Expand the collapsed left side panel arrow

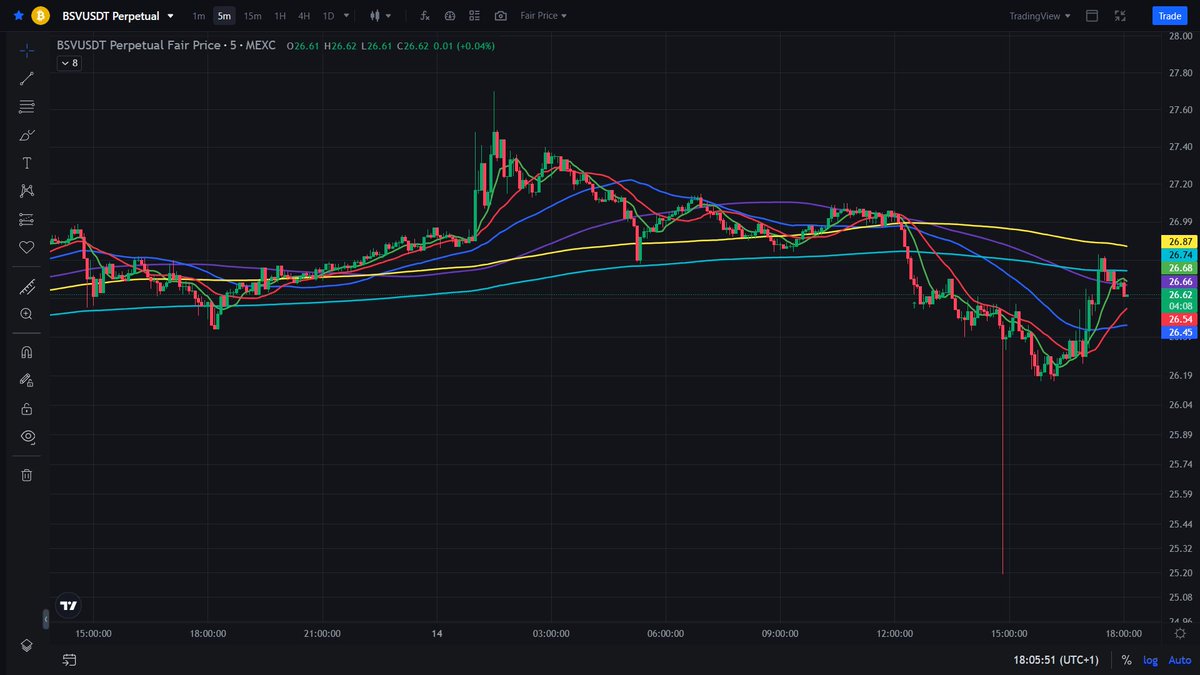(x=45, y=619)
